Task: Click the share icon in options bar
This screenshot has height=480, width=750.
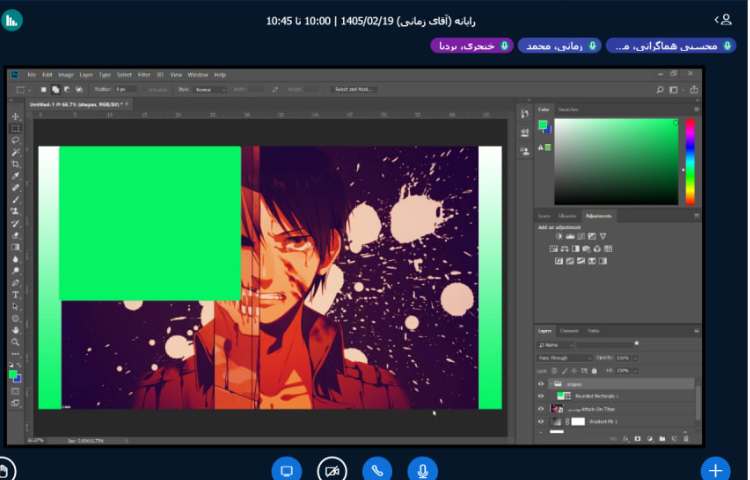Action: click(x=694, y=90)
